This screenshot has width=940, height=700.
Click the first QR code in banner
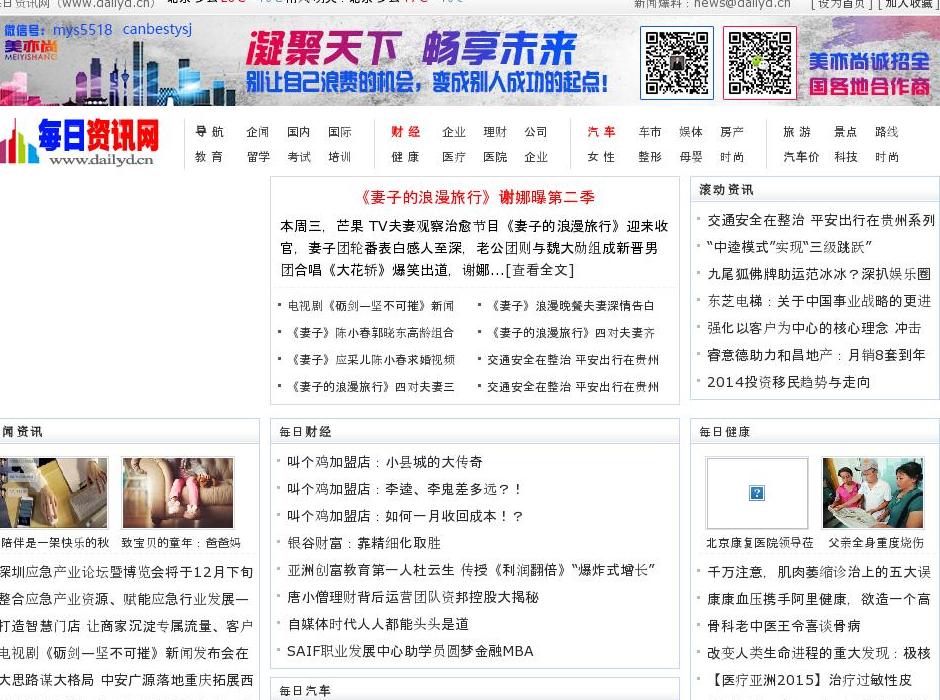click(x=677, y=63)
